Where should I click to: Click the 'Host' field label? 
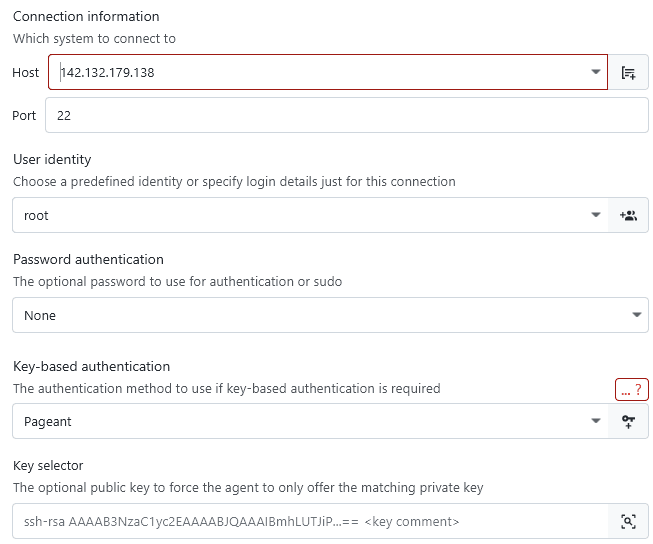(26, 72)
